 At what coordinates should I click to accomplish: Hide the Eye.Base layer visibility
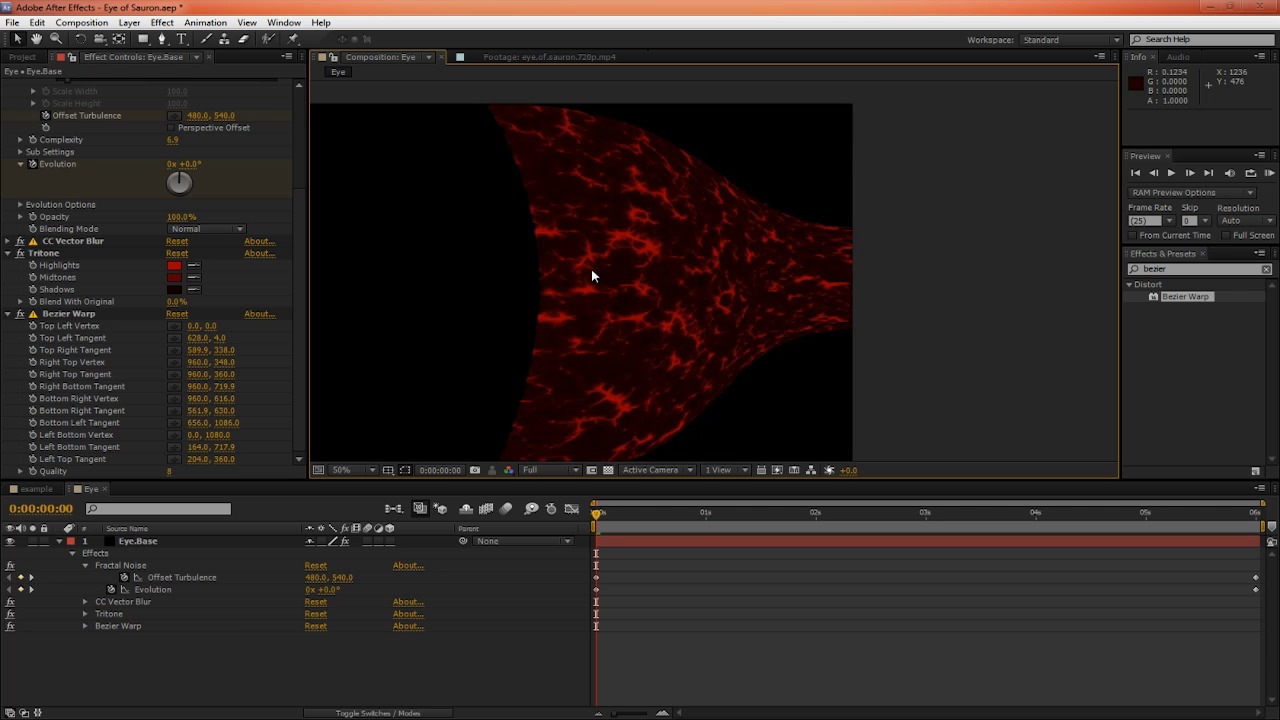(x=10, y=541)
